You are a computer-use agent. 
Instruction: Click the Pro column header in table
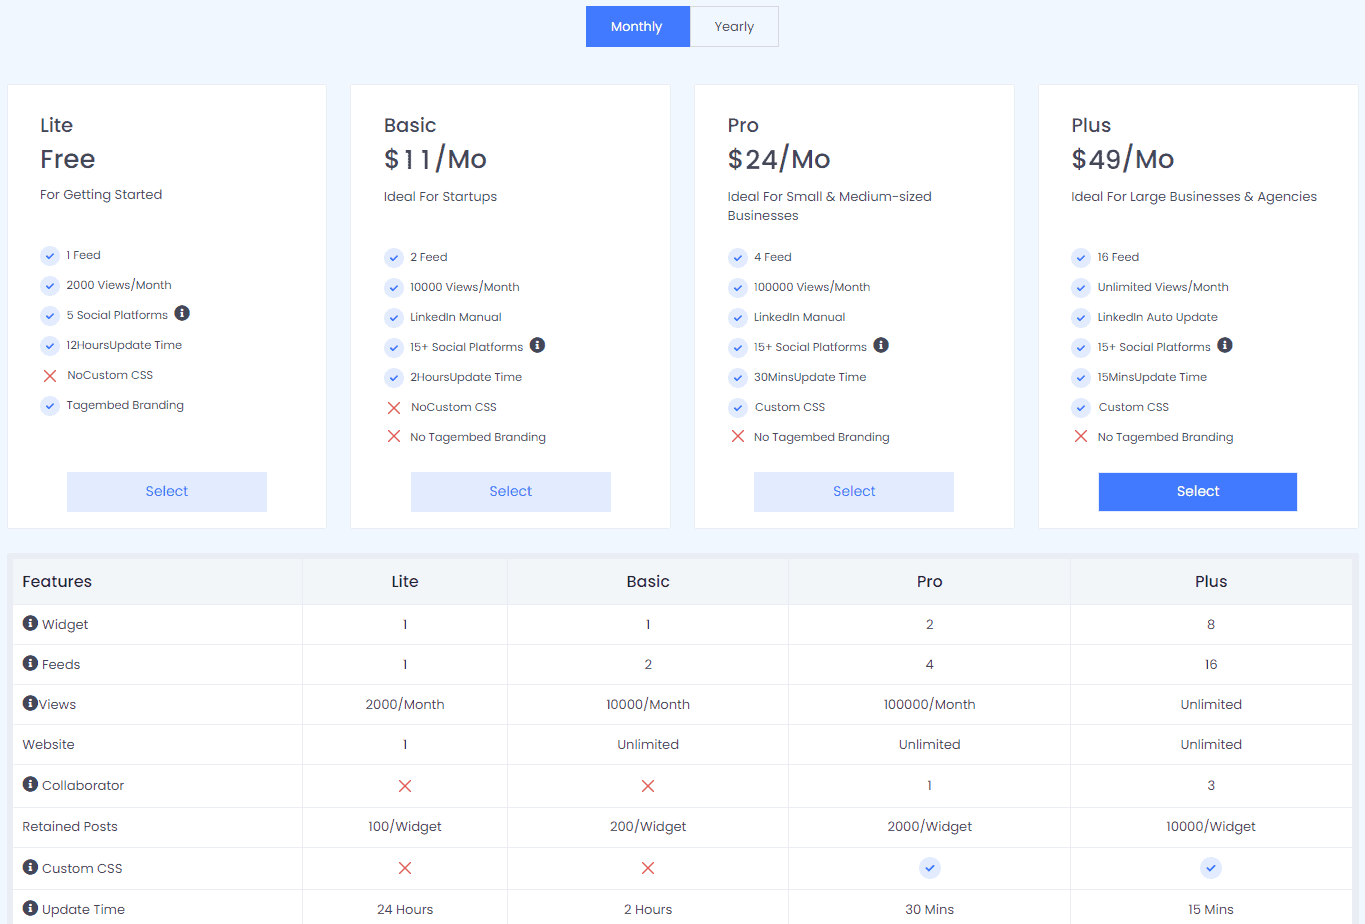coord(930,582)
